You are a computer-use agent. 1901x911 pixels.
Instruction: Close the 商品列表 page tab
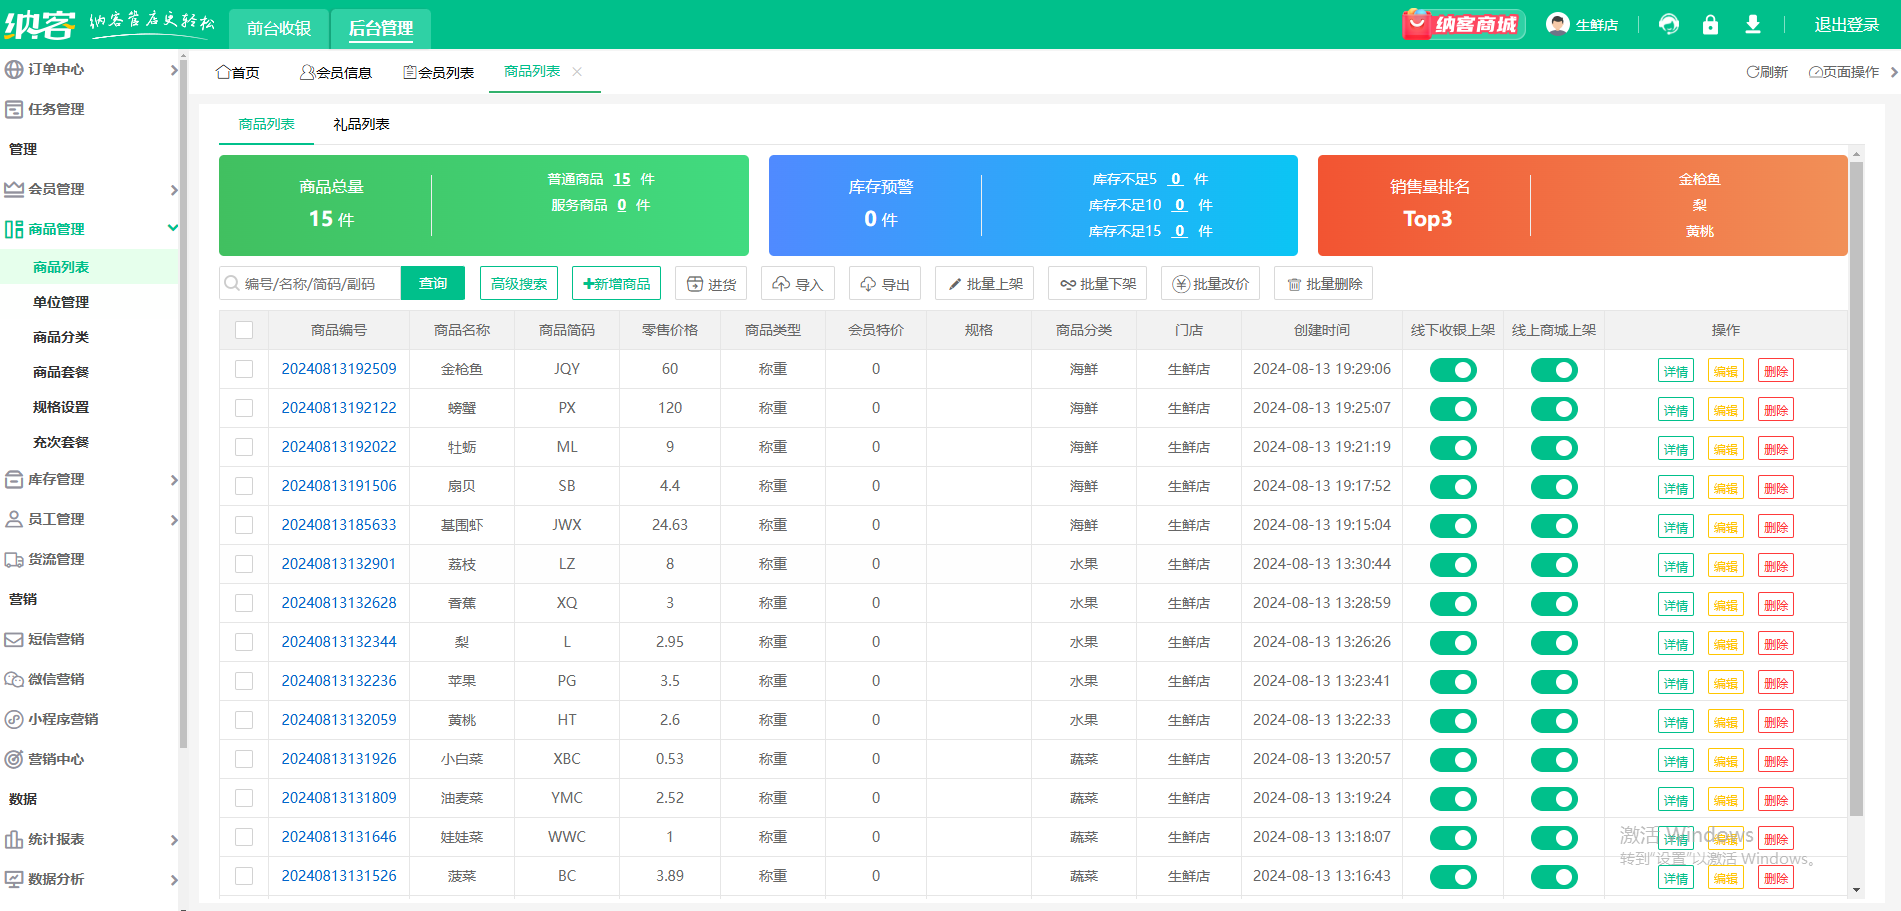[x=577, y=71]
